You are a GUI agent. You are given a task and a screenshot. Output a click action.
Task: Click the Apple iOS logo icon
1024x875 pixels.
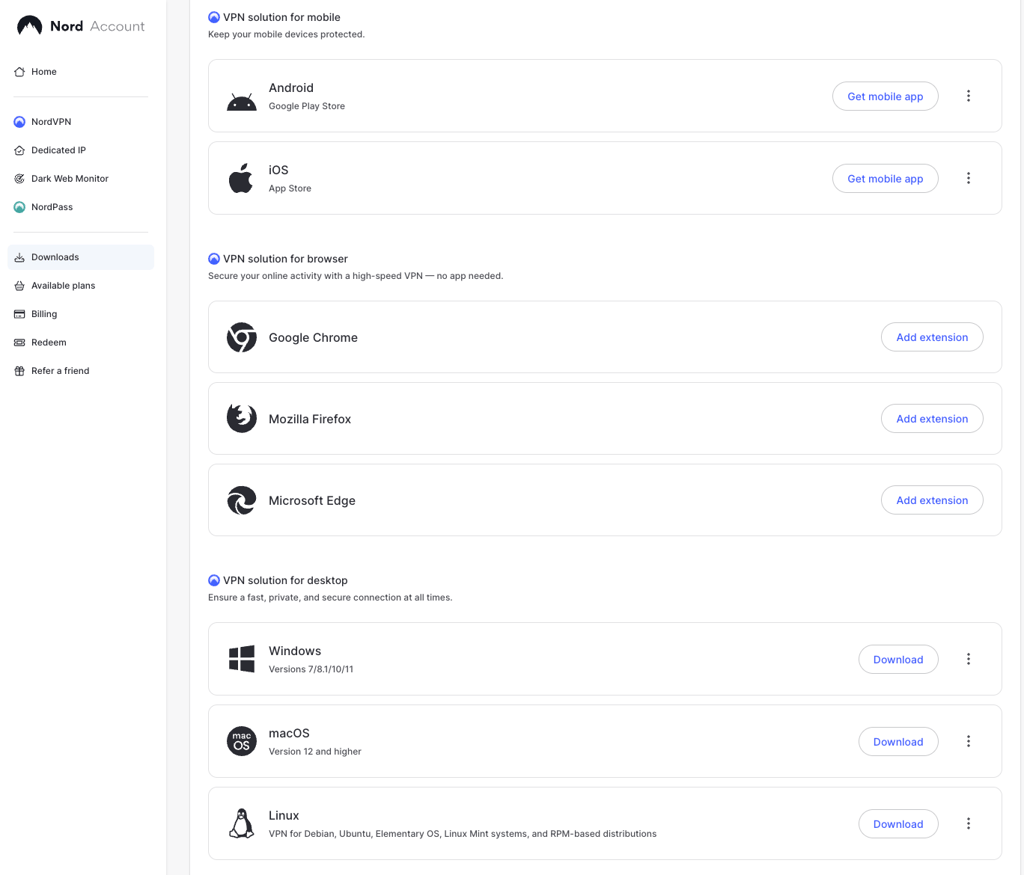(x=240, y=178)
